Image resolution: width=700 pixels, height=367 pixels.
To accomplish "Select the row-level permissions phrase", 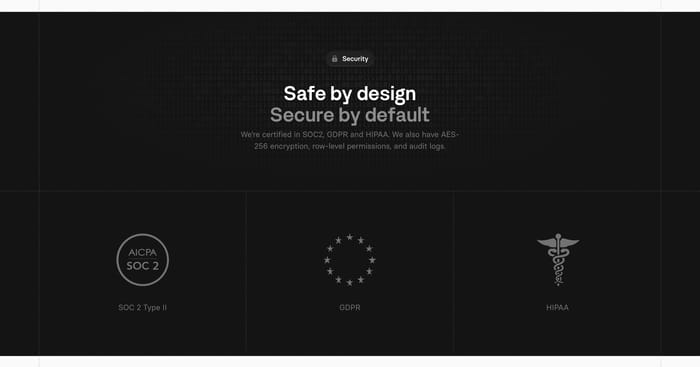I will [x=351, y=146].
